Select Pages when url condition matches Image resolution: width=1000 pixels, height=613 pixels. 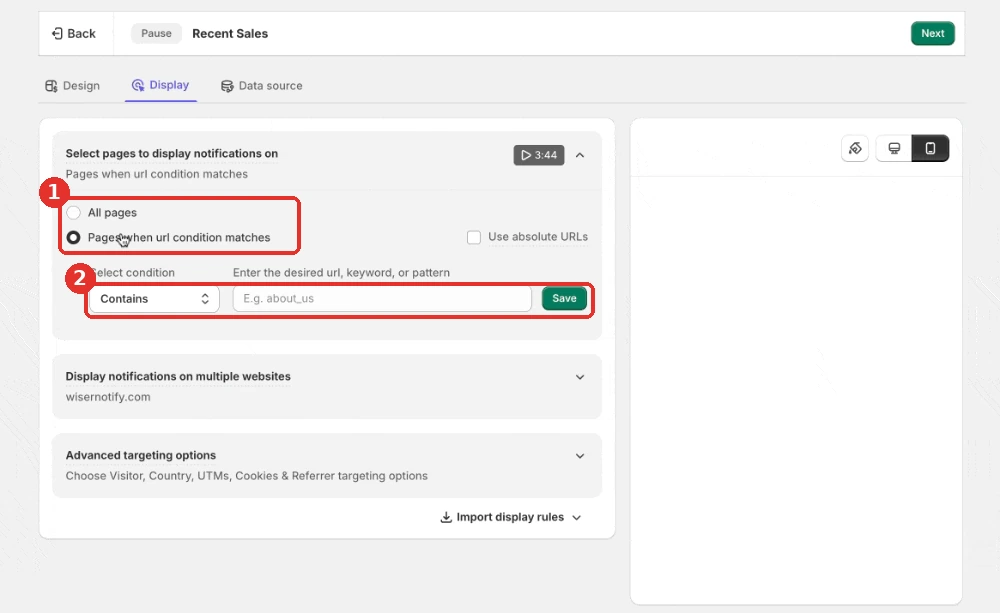[74, 237]
